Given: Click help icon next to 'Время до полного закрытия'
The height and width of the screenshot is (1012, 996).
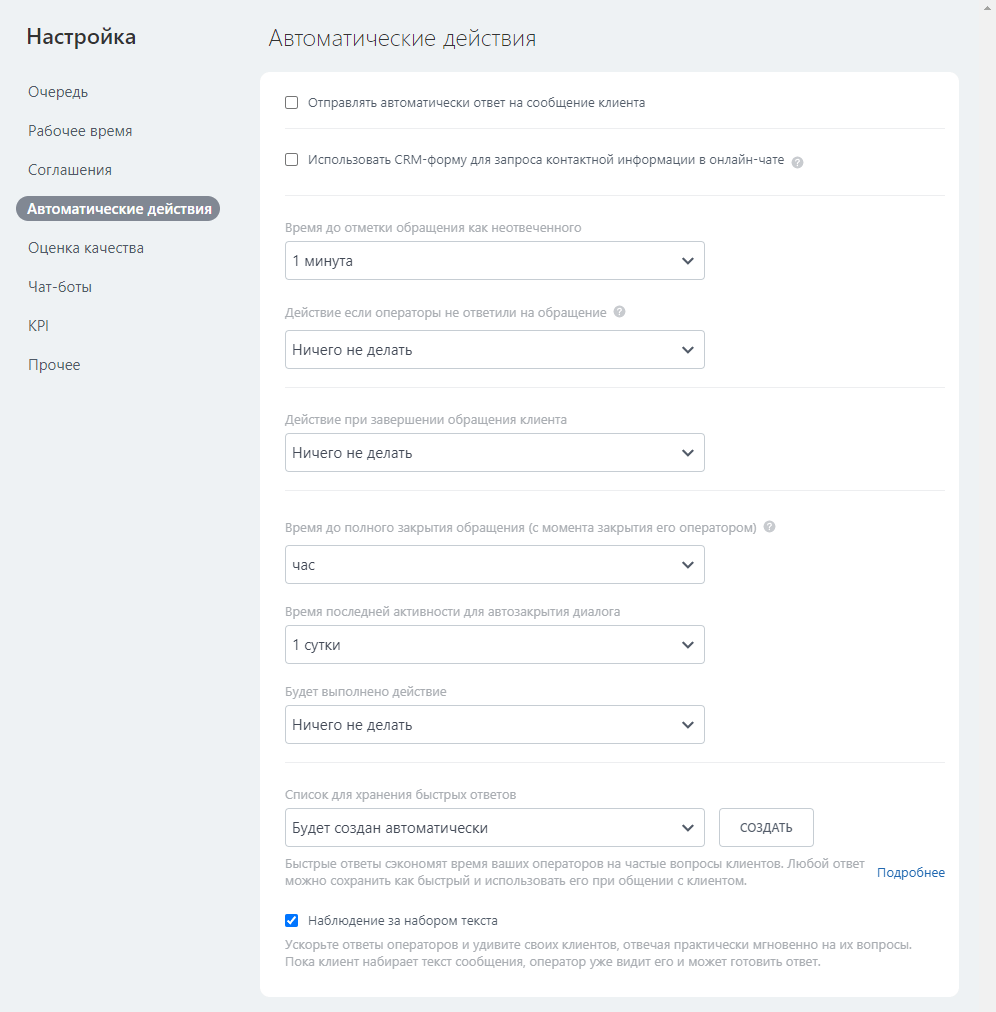Looking at the screenshot, I should 769,527.
